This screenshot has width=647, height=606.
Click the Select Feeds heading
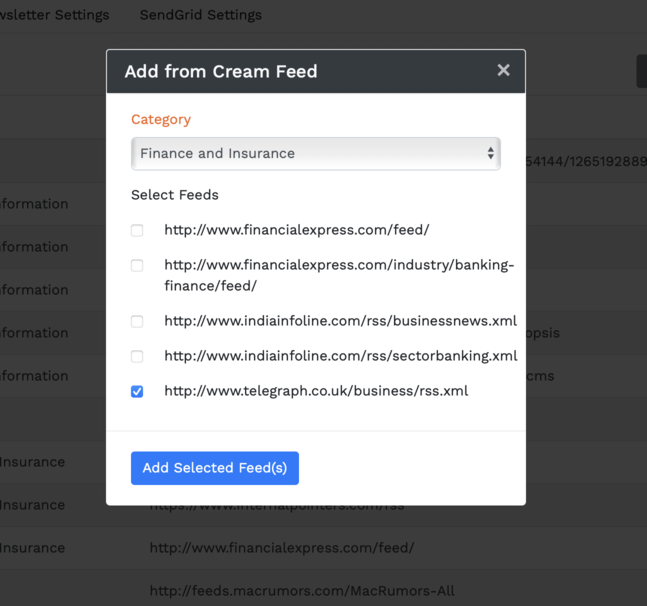click(174, 195)
